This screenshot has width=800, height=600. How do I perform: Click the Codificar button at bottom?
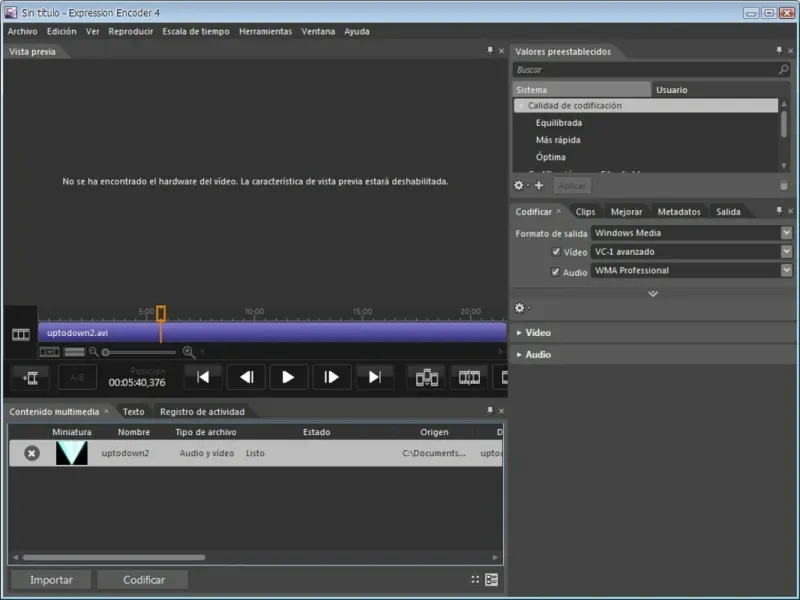(143, 580)
